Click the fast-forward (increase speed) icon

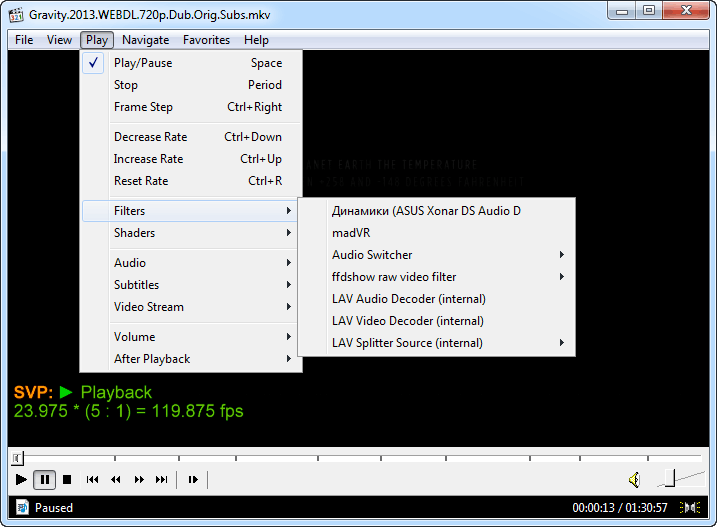click(x=139, y=480)
